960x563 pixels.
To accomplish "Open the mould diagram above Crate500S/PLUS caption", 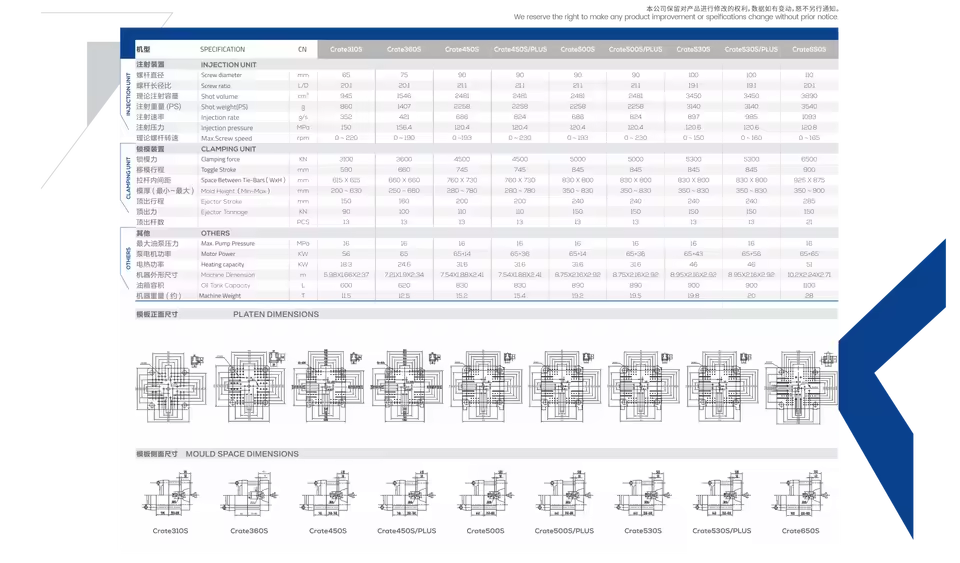I will pos(564,493).
